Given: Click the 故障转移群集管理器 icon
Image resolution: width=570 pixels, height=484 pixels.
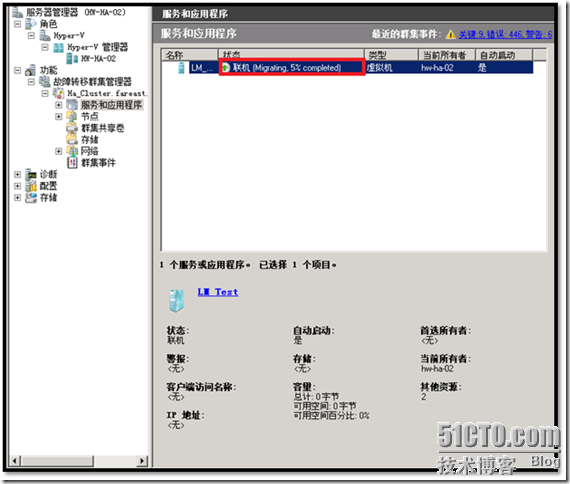Looking at the screenshot, I should click(x=45, y=81).
